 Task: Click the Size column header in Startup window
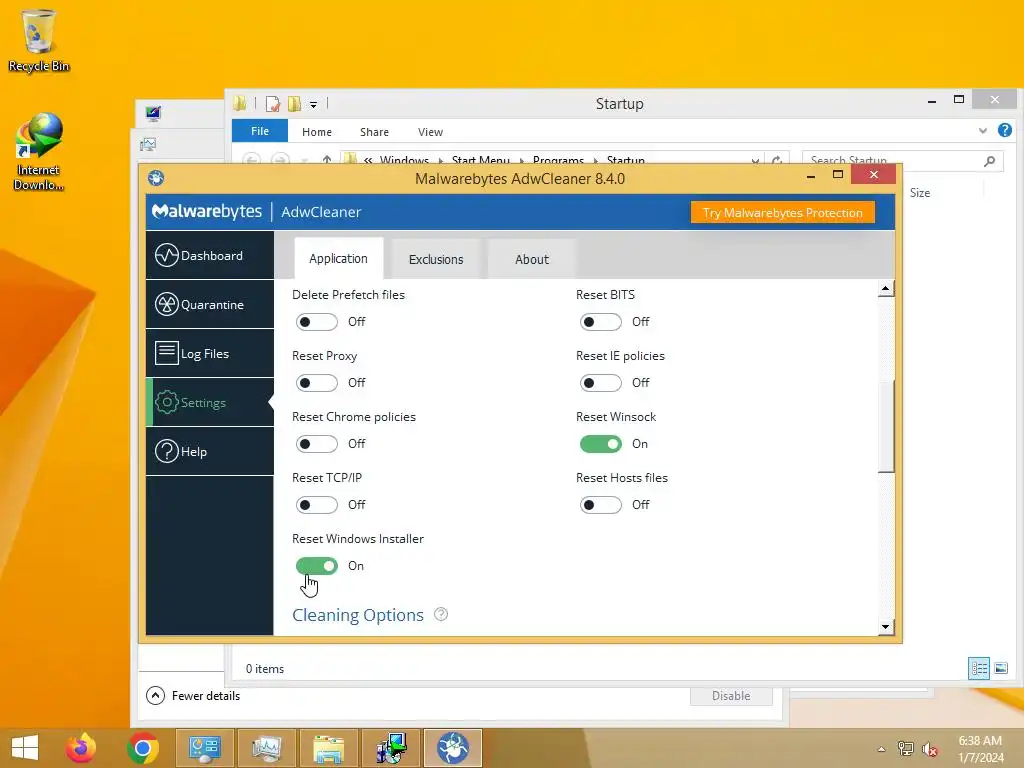(920, 193)
